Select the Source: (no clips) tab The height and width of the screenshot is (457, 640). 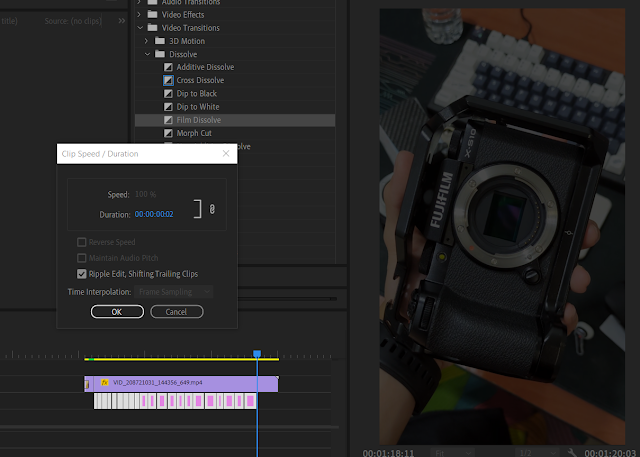[73, 21]
